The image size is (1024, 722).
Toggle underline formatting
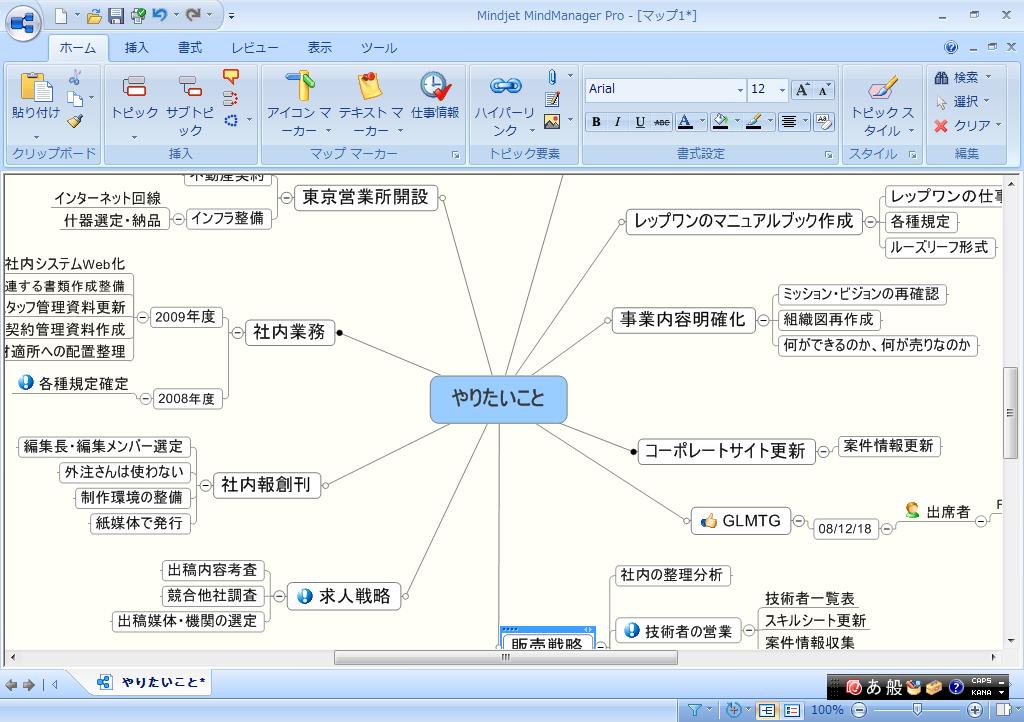(639, 122)
